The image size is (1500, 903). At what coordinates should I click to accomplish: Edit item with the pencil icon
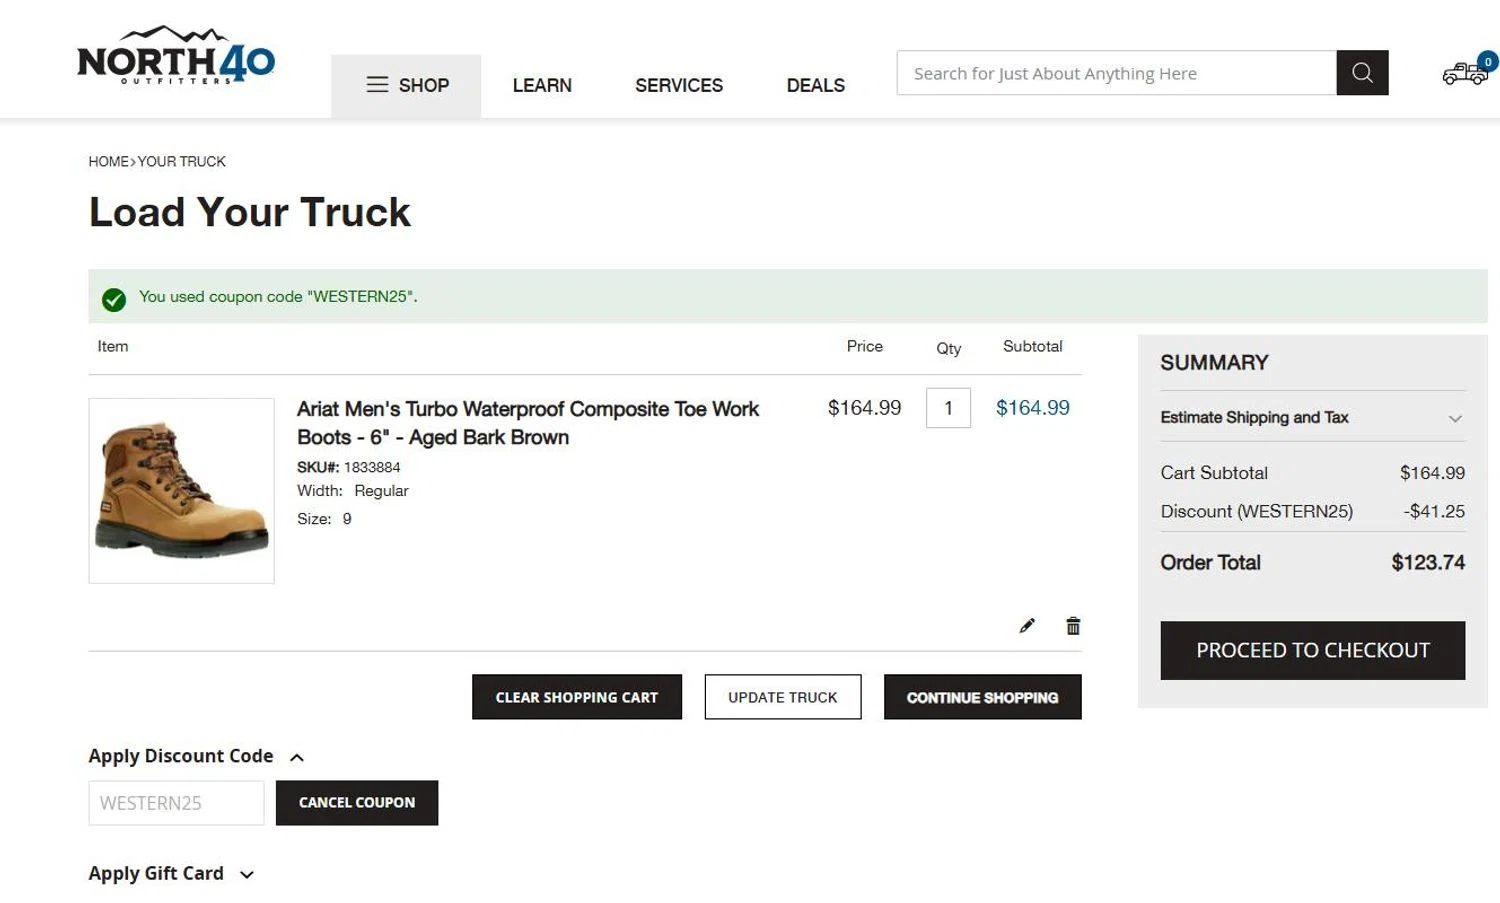pyautogui.click(x=1027, y=626)
